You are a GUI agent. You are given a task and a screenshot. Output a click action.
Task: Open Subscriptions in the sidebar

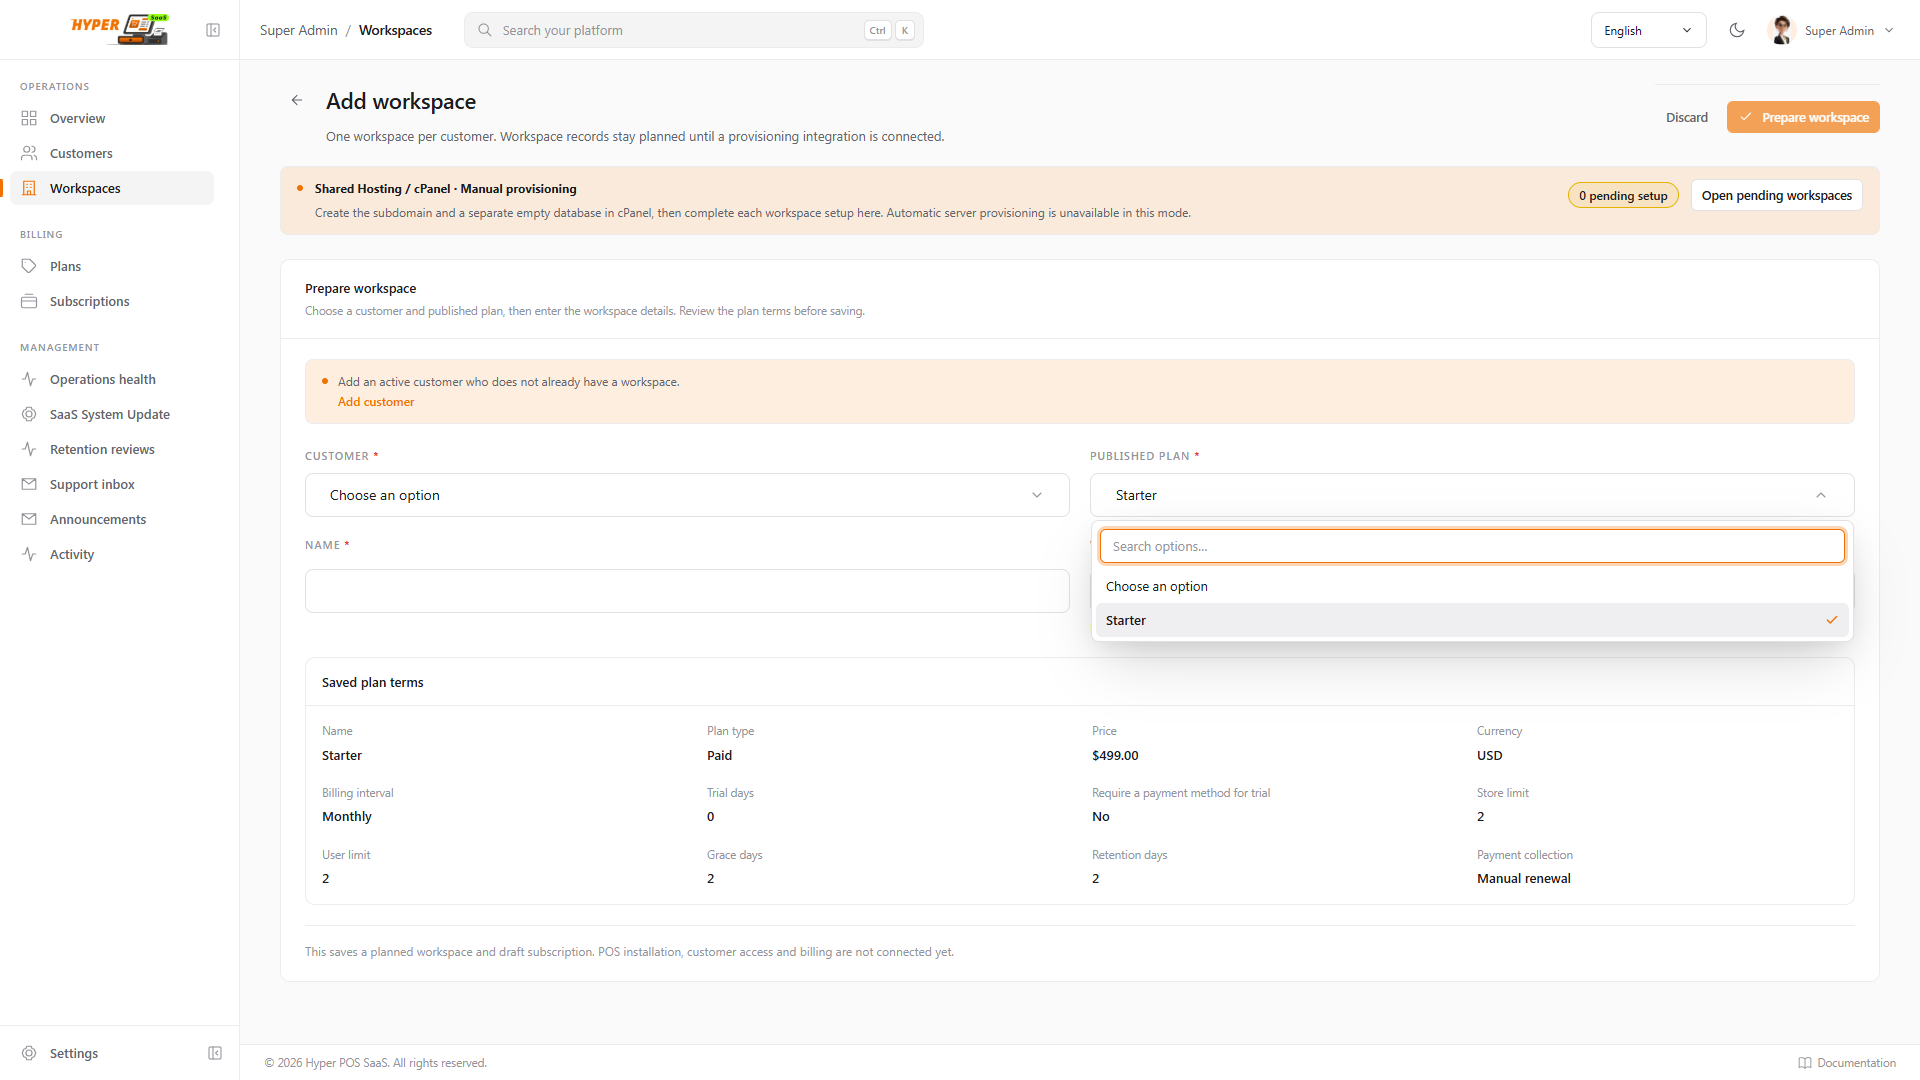click(x=112, y=301)
